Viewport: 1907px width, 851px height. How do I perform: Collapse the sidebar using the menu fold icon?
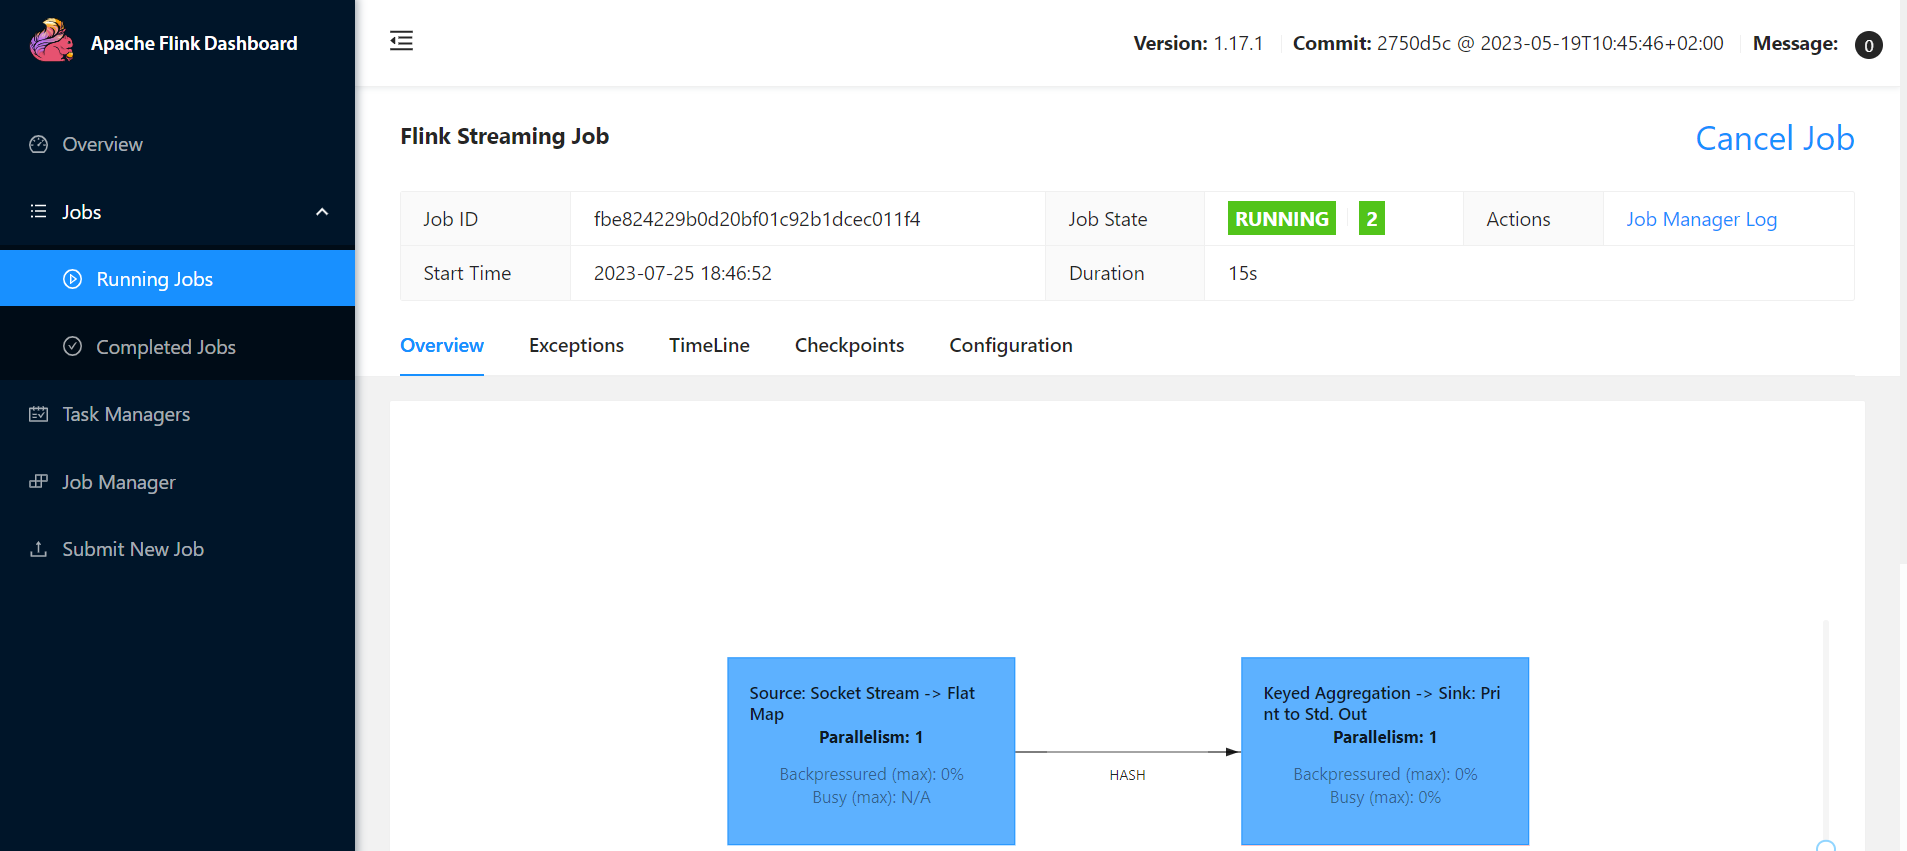[401, 41]
